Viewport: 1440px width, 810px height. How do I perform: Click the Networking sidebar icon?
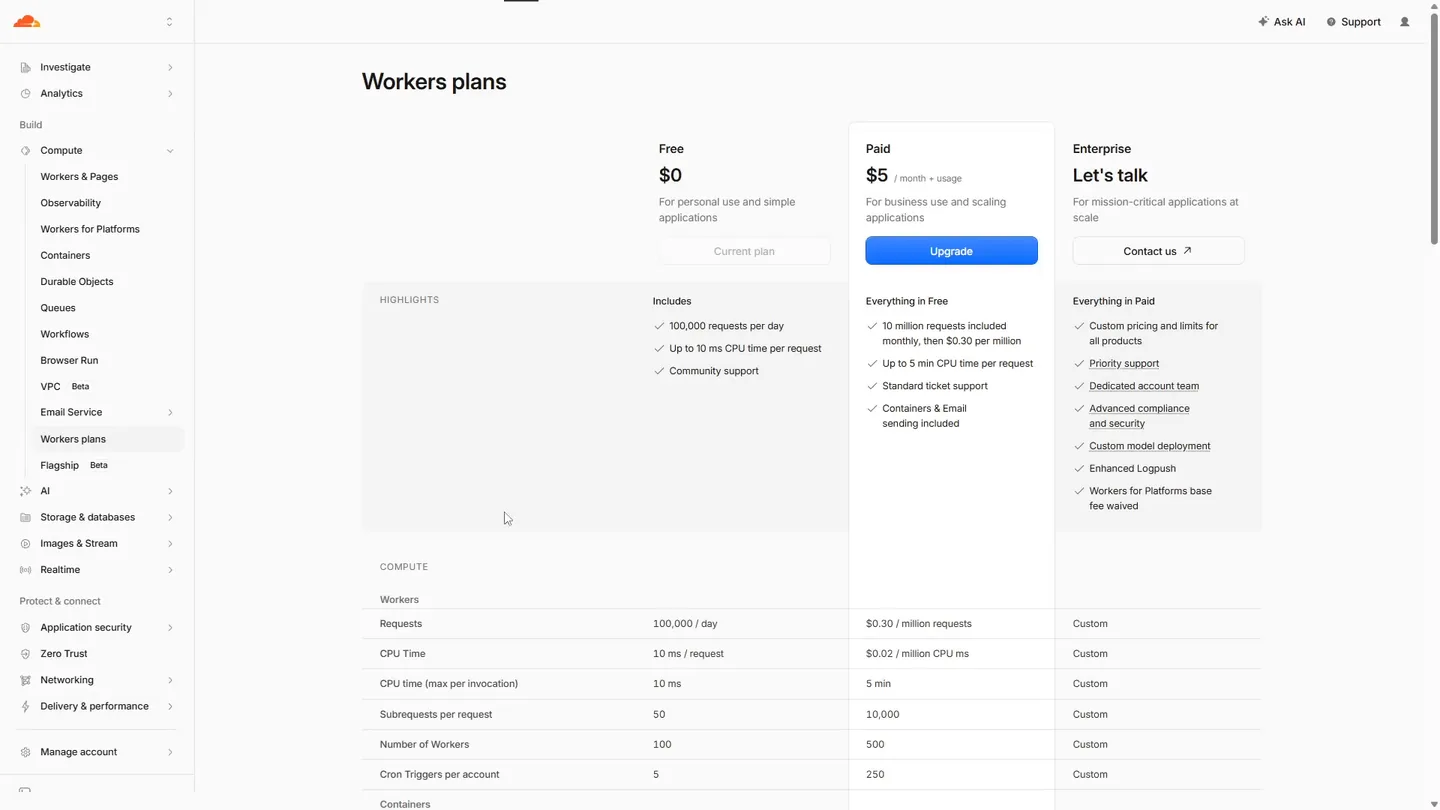coord(25,680)
